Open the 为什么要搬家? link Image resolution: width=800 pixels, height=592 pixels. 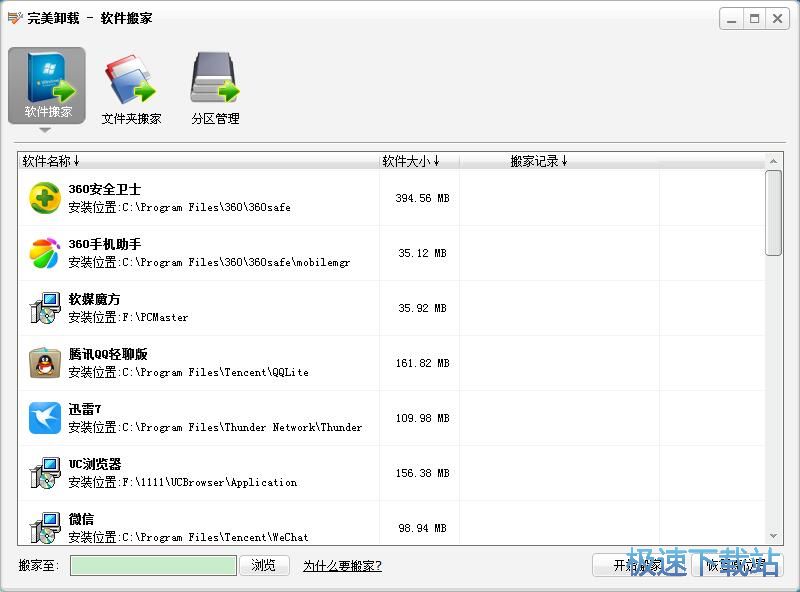click(x=342, y=565)
